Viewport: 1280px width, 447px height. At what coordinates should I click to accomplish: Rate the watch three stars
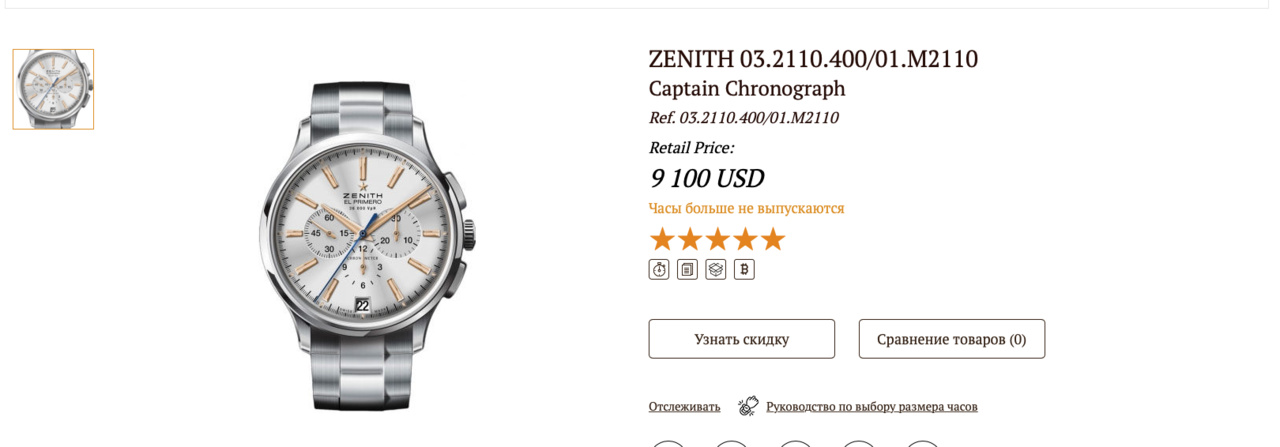[718, 240]
